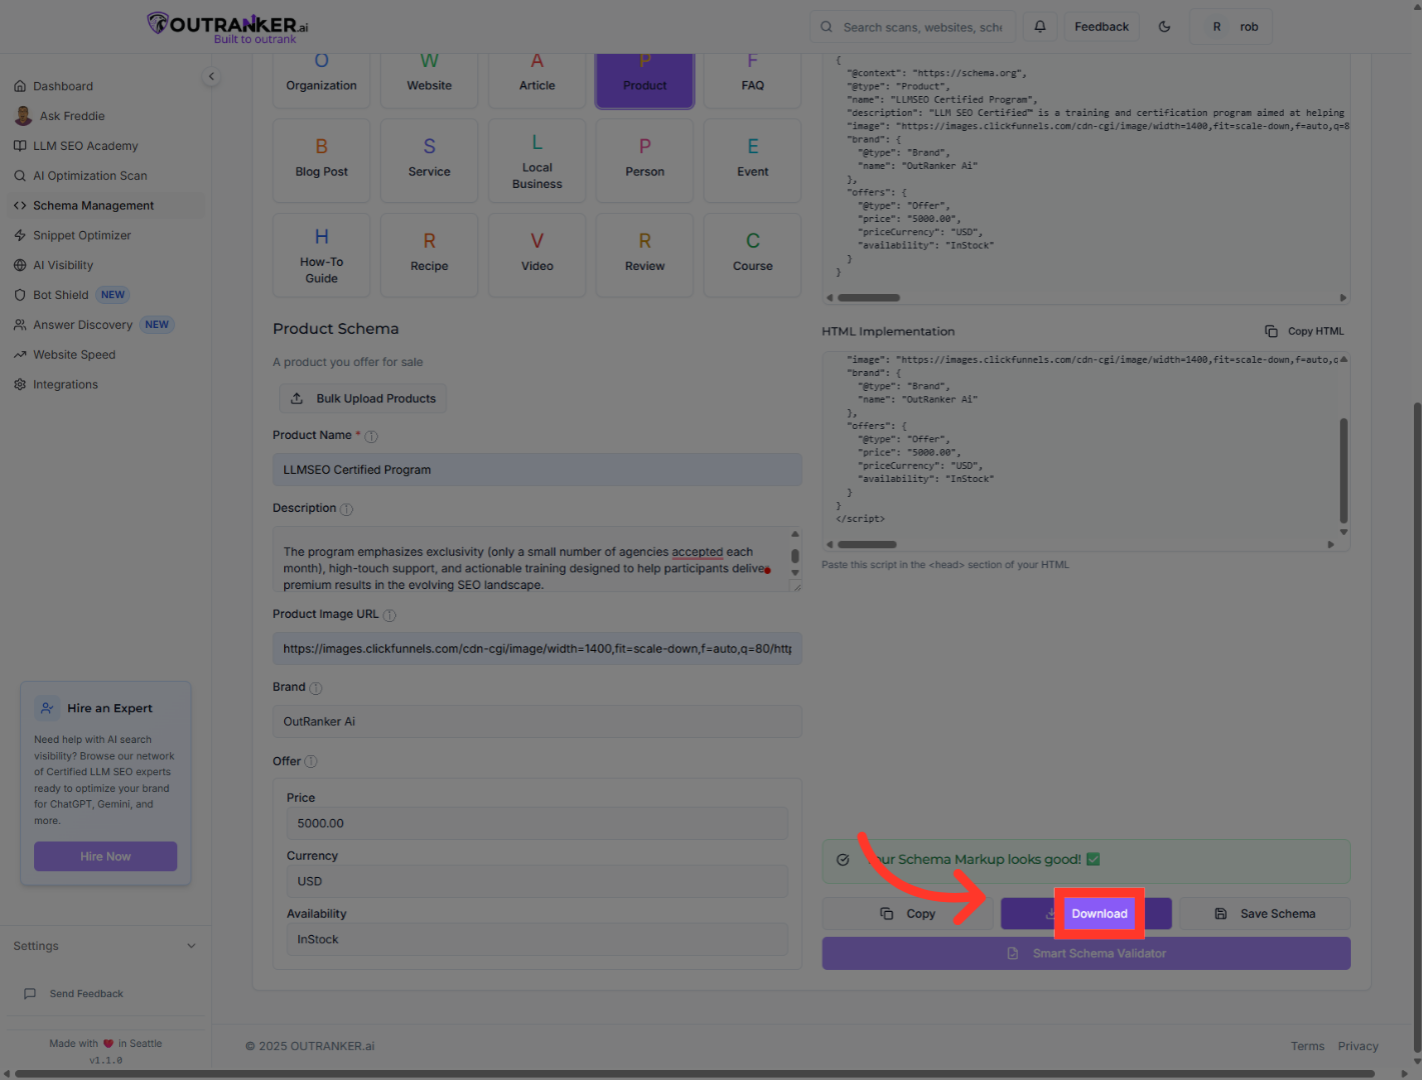1422x1080 pixels.
Task: Choose the Blog Post schema type
Action: (321, 161)
